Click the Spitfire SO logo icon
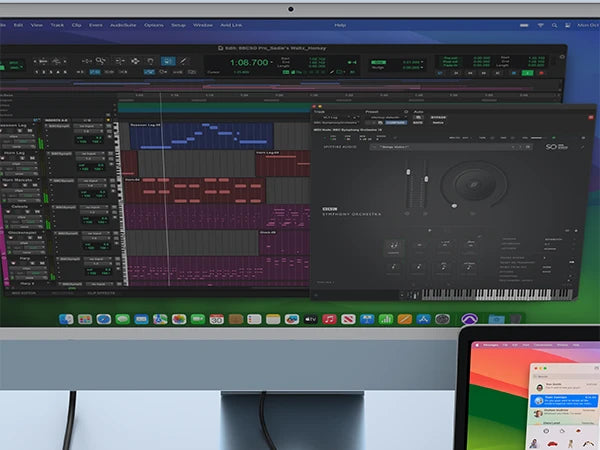The height and width of the screenshot is (450, 600). (556, 147)
